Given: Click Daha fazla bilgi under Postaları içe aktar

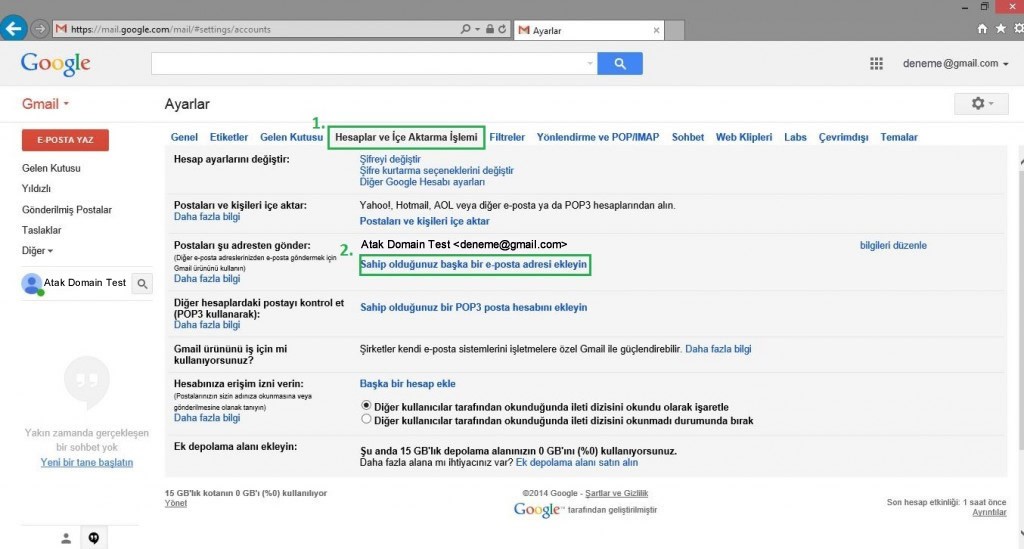Looking at the screenshot, I should coord(206,217).
